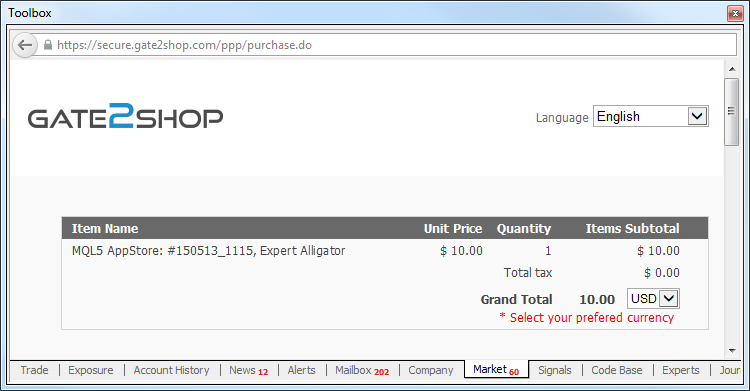Viewport: 750px width, 391px height.
Task: Click the vertical scrollbar thumb
Action: [x=732, y=112]
